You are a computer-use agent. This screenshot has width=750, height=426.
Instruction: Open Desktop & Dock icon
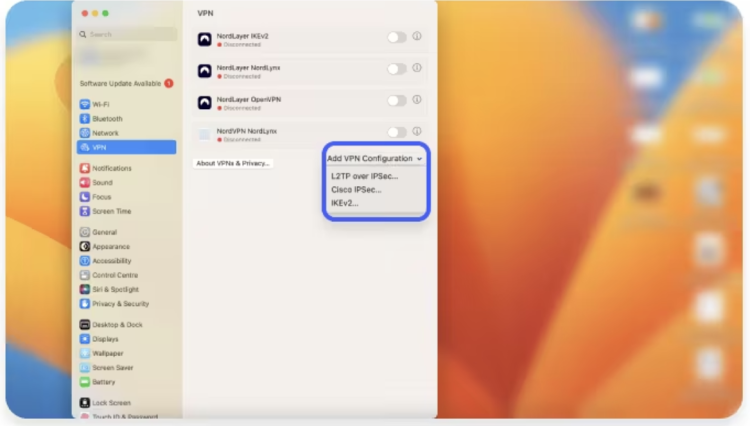tap(85, 325)
